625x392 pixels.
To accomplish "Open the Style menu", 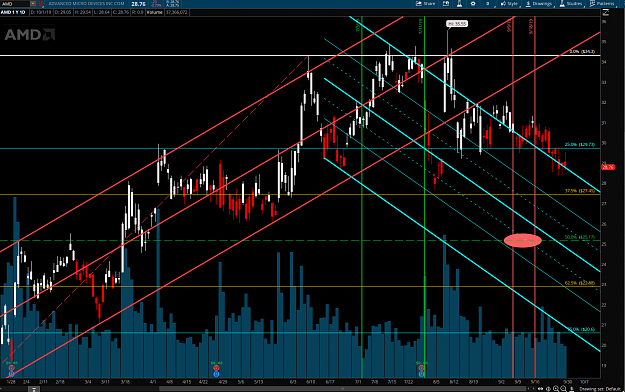I will coord(509,4).
